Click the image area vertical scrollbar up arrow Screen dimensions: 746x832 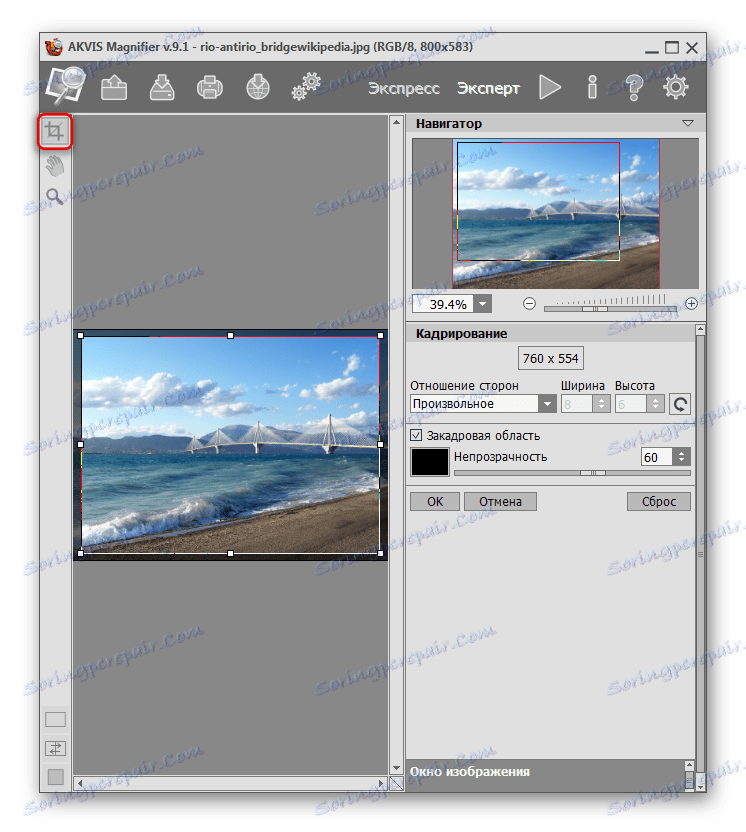(x=396, y=122)
